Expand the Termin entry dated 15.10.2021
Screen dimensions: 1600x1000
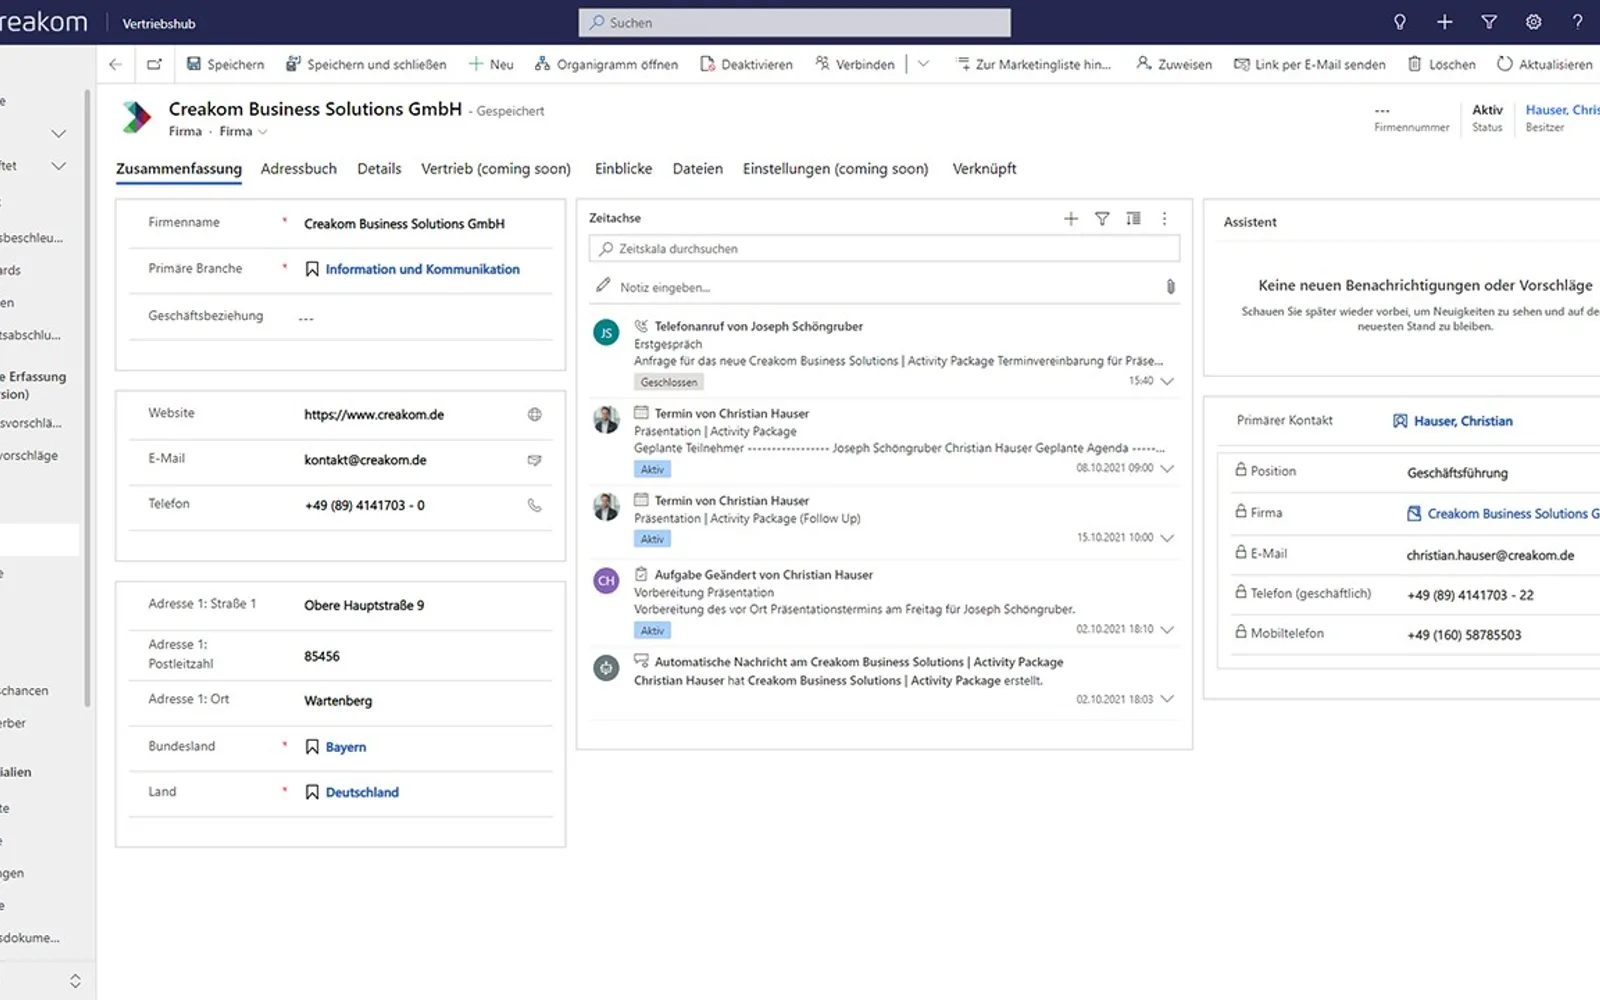click(1167, 538)
